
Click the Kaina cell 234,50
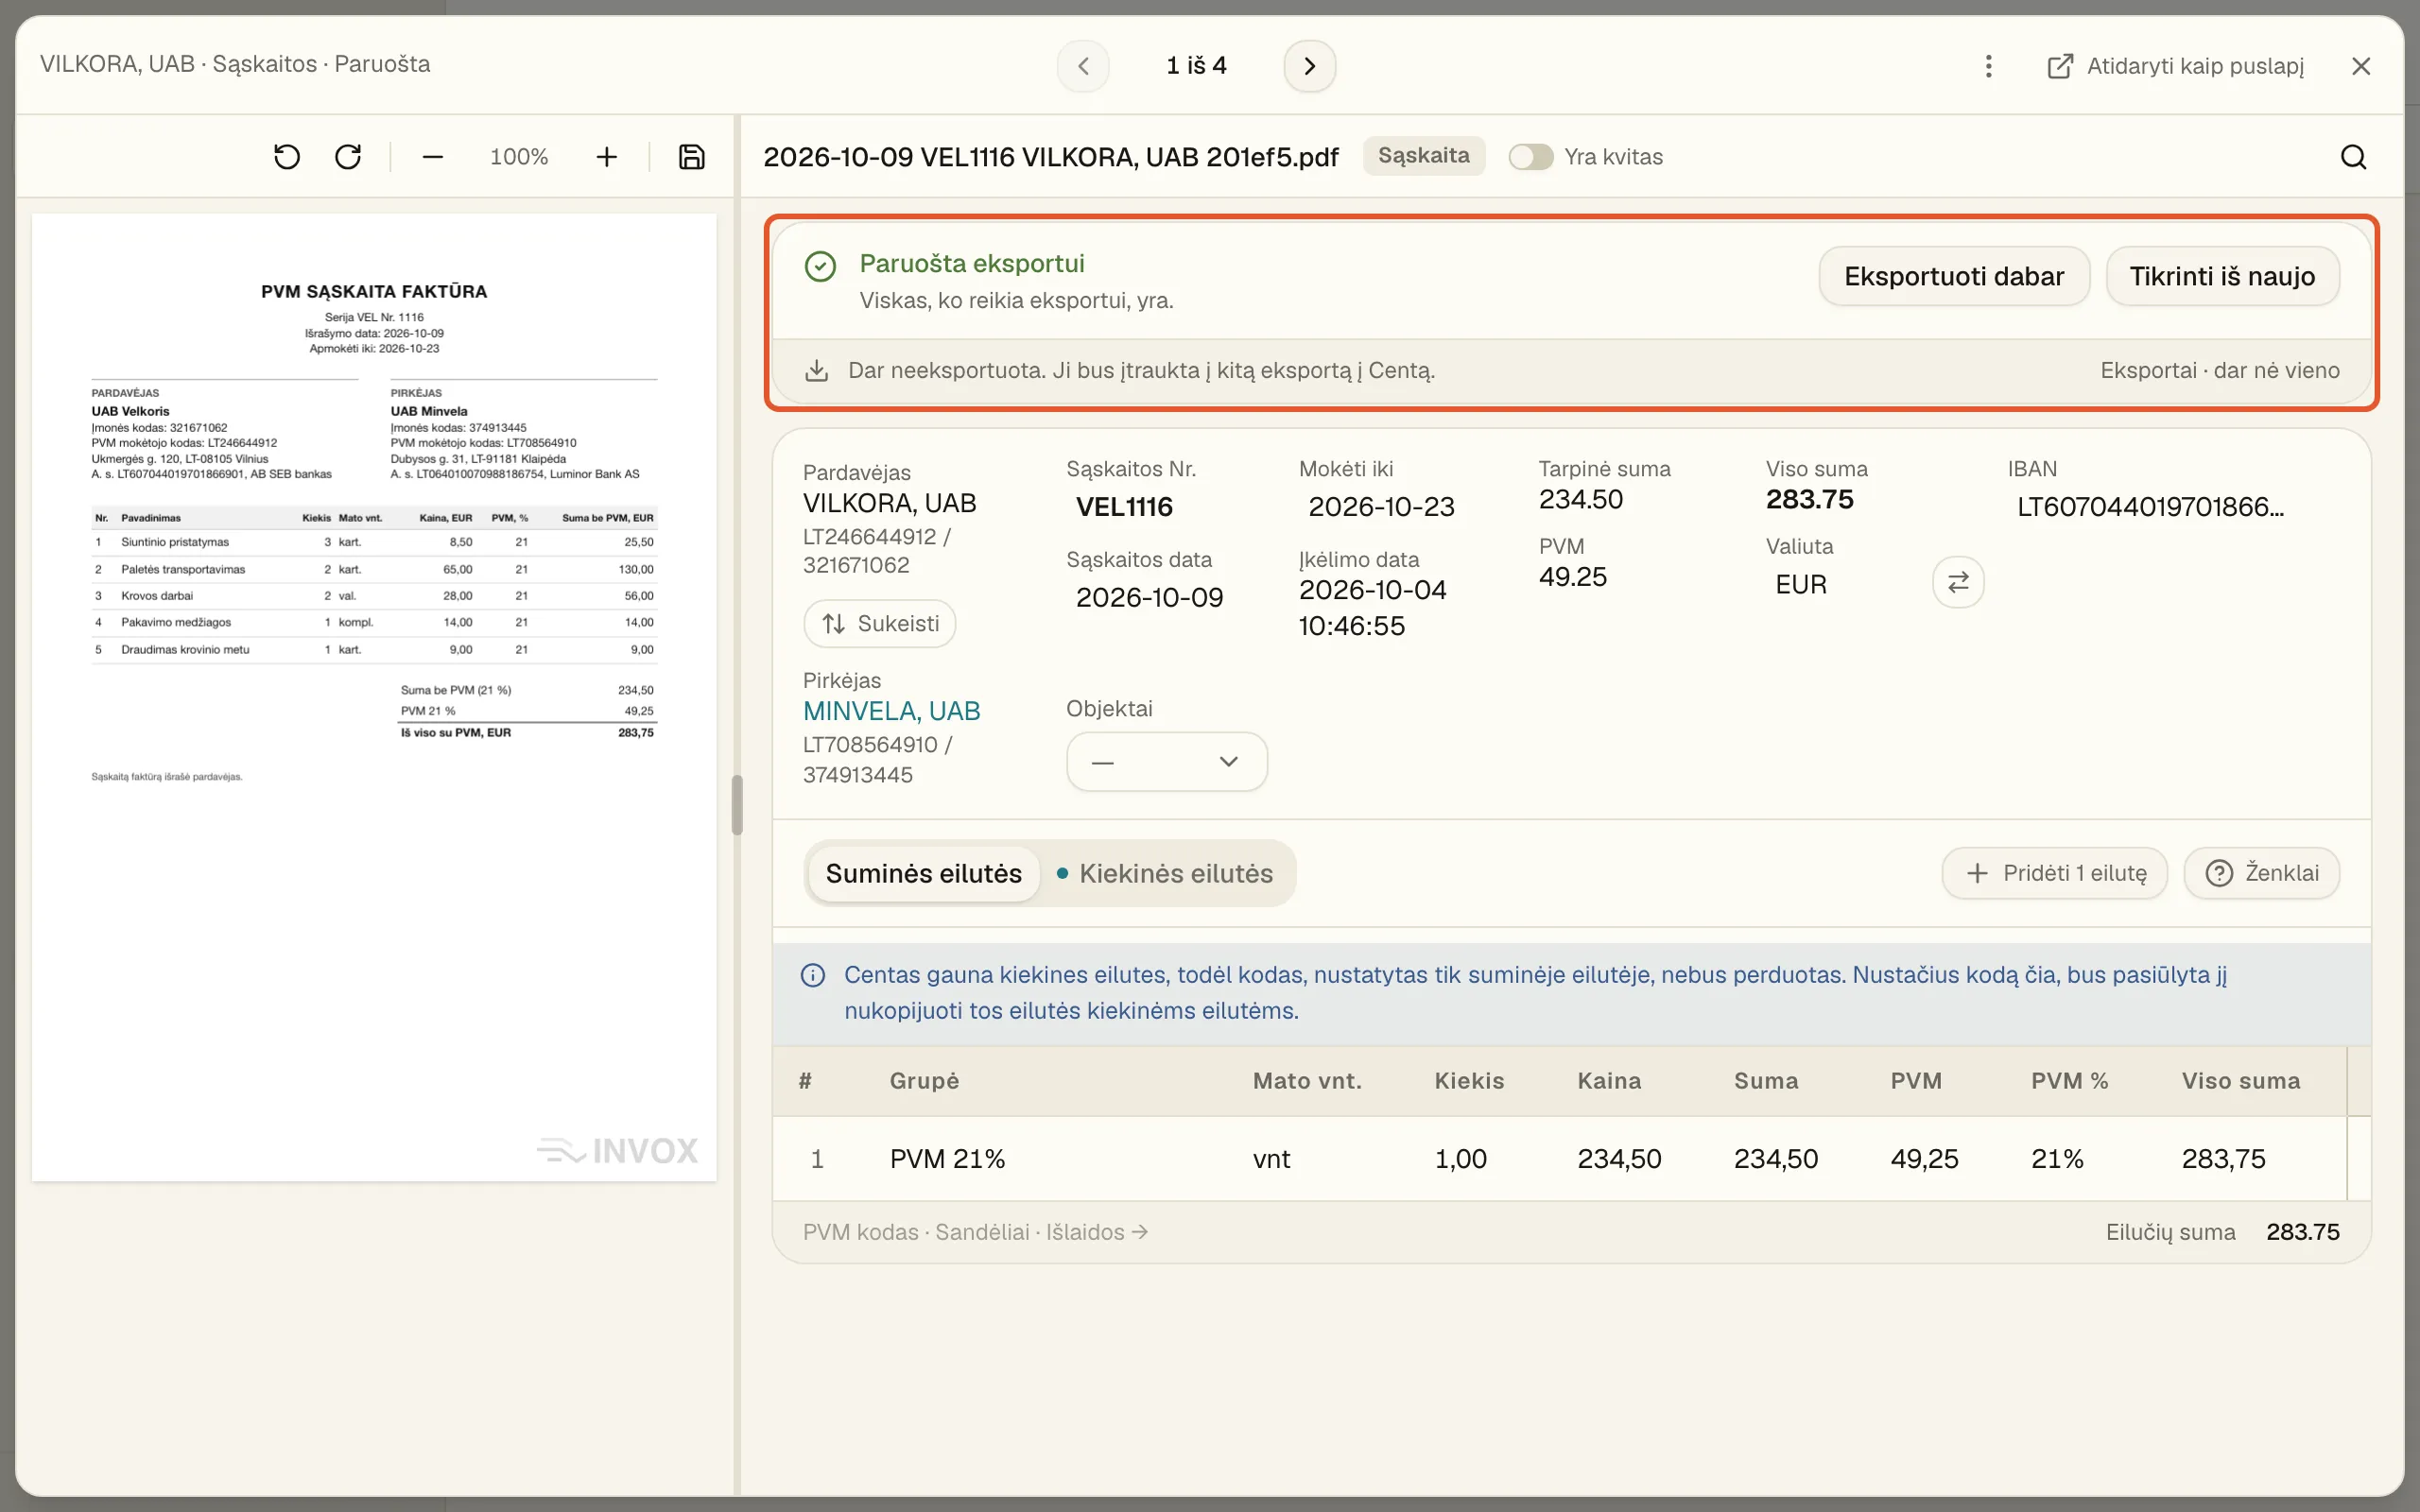1619,1159
